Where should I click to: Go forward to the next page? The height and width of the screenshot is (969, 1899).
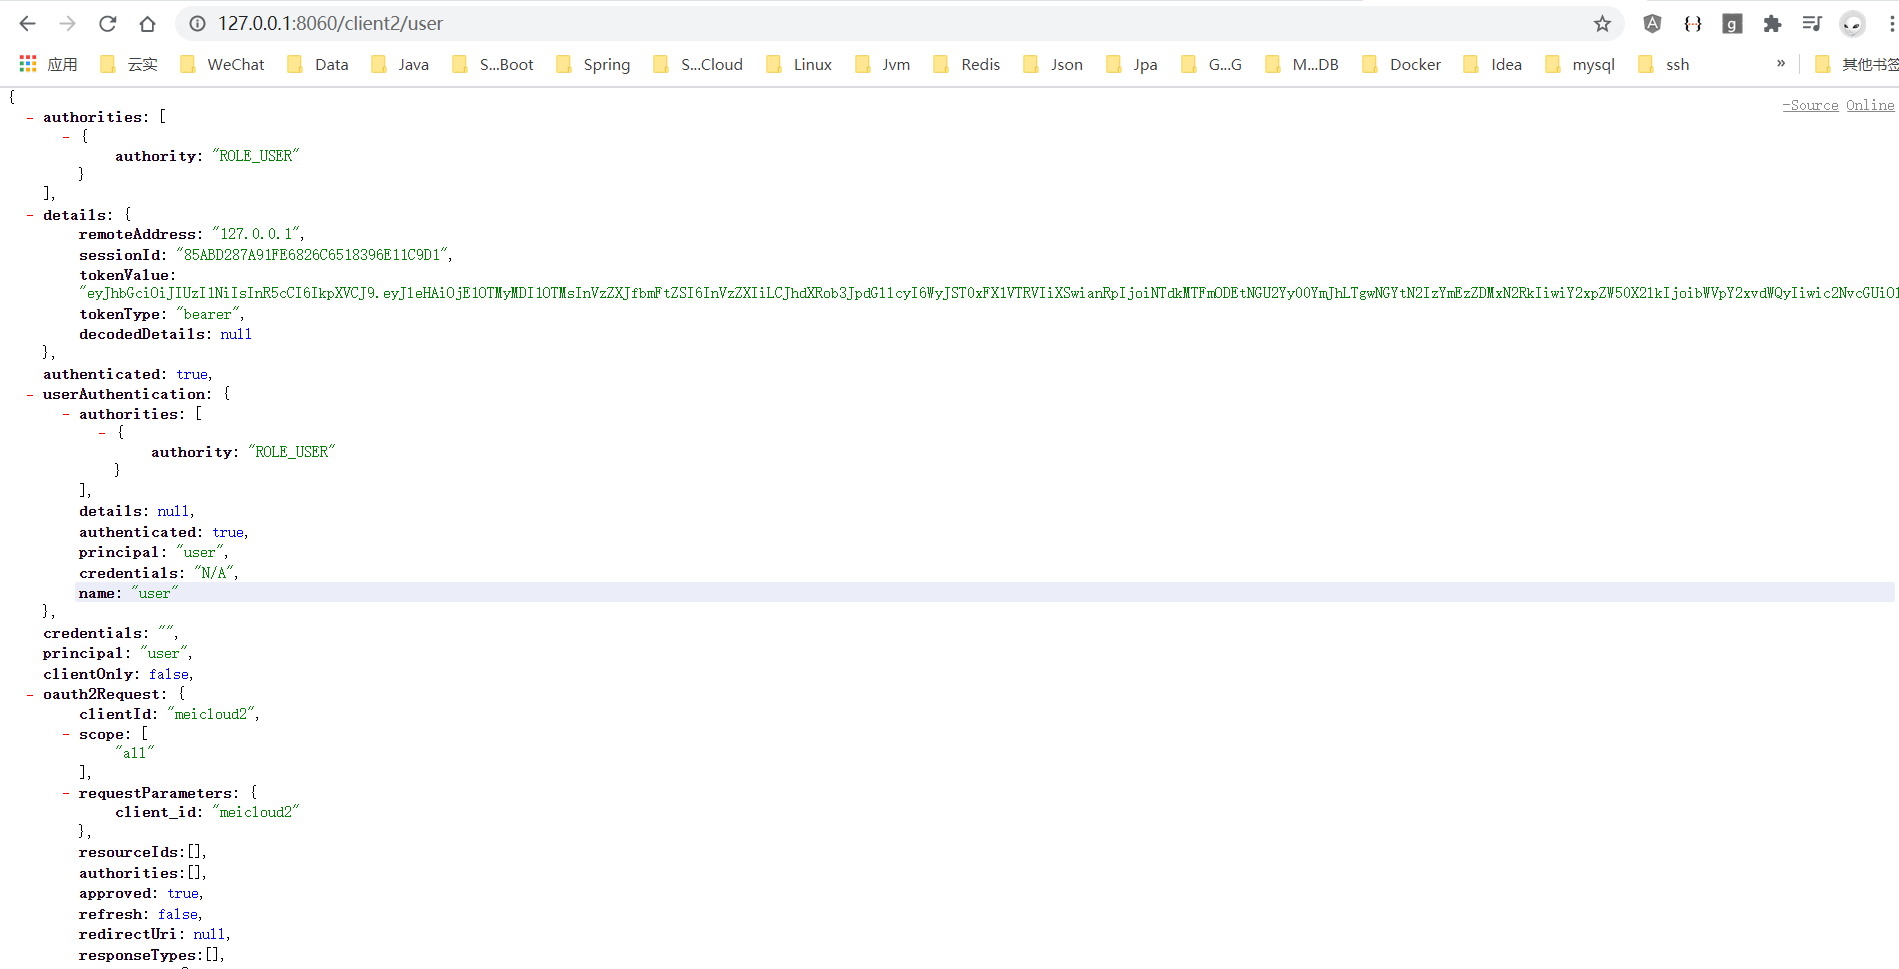[x=67, y=23]
